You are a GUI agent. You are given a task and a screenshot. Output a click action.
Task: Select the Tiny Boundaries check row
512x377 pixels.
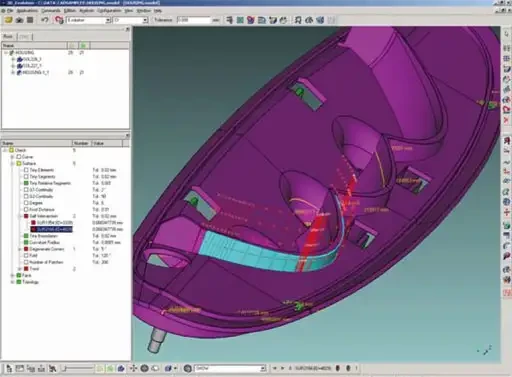coord(41,236)
